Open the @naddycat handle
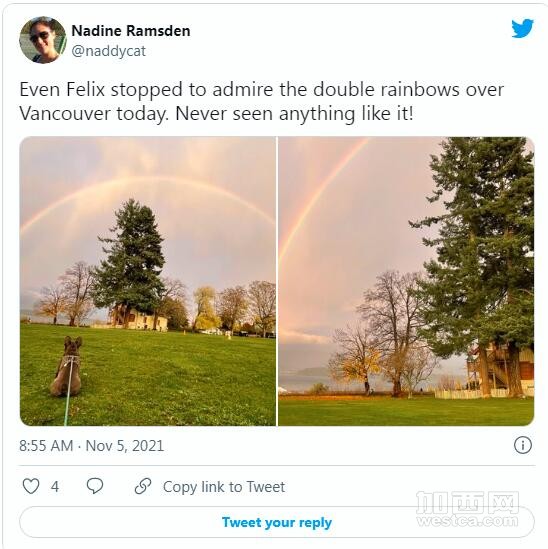This screenshot has height=549, width=548. pyautogui.click(x=109, y=51)
